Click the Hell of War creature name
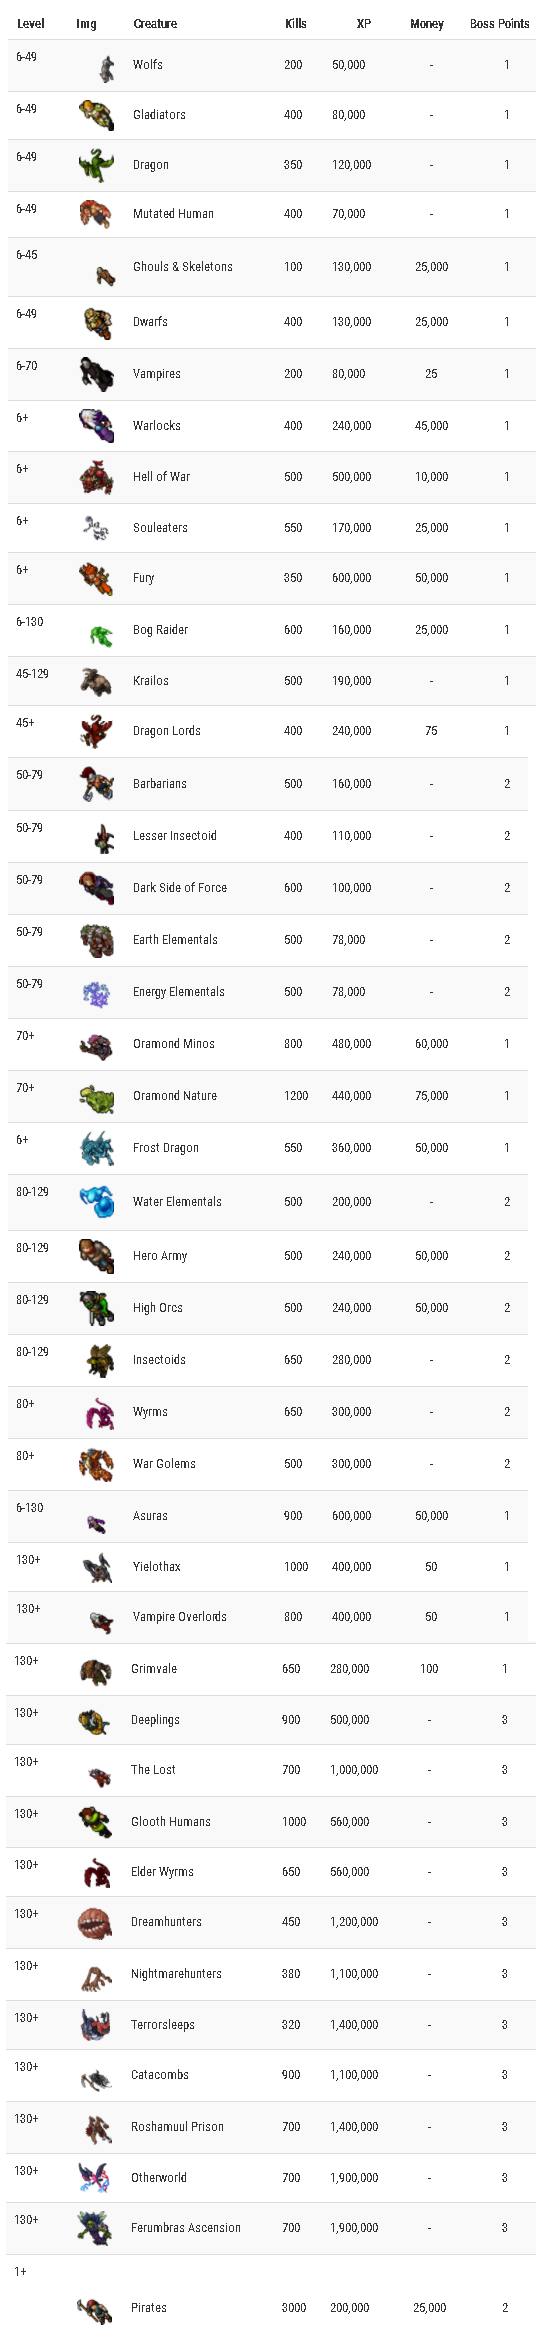536x2352 pixels. 161,476
